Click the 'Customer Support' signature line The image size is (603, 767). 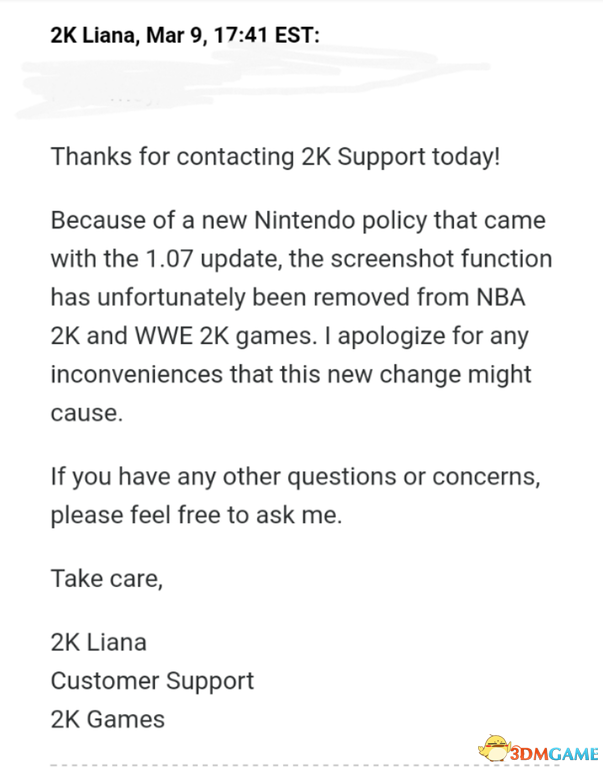click(x=152, y=680)
